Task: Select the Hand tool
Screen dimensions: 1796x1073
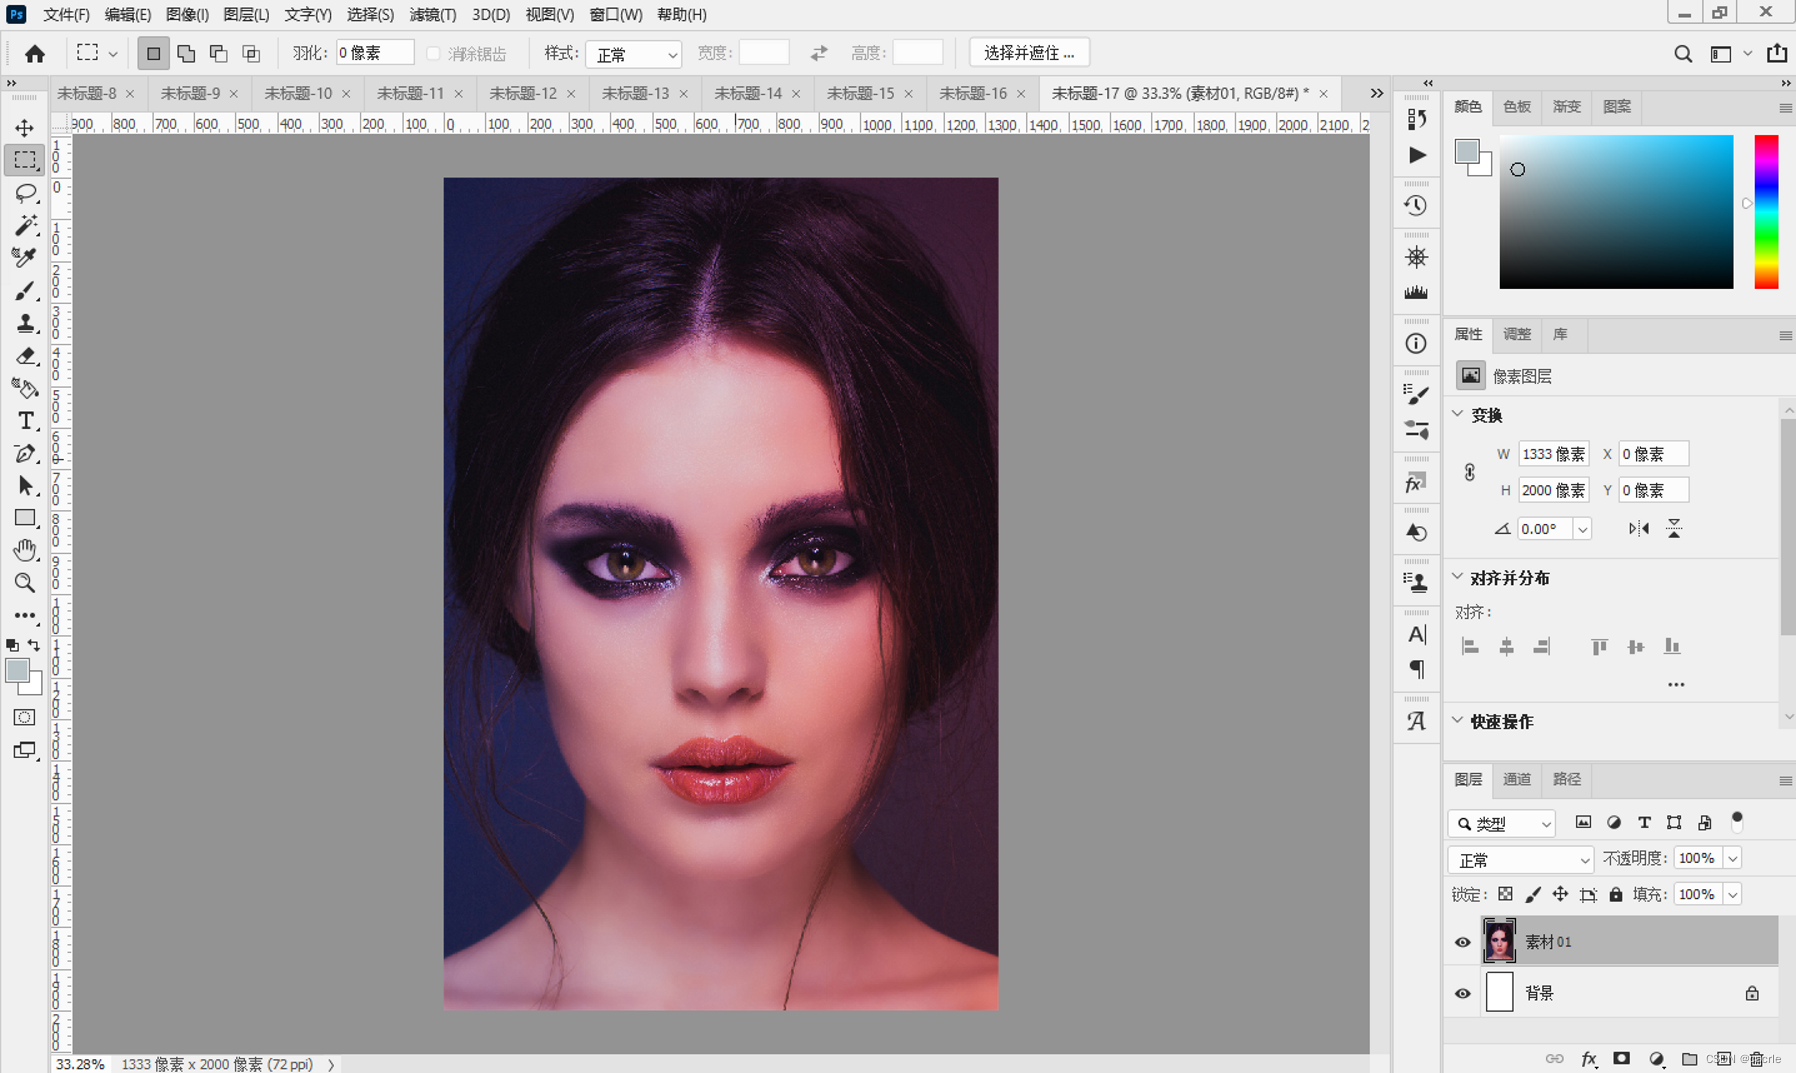Action: pos(25,550)
